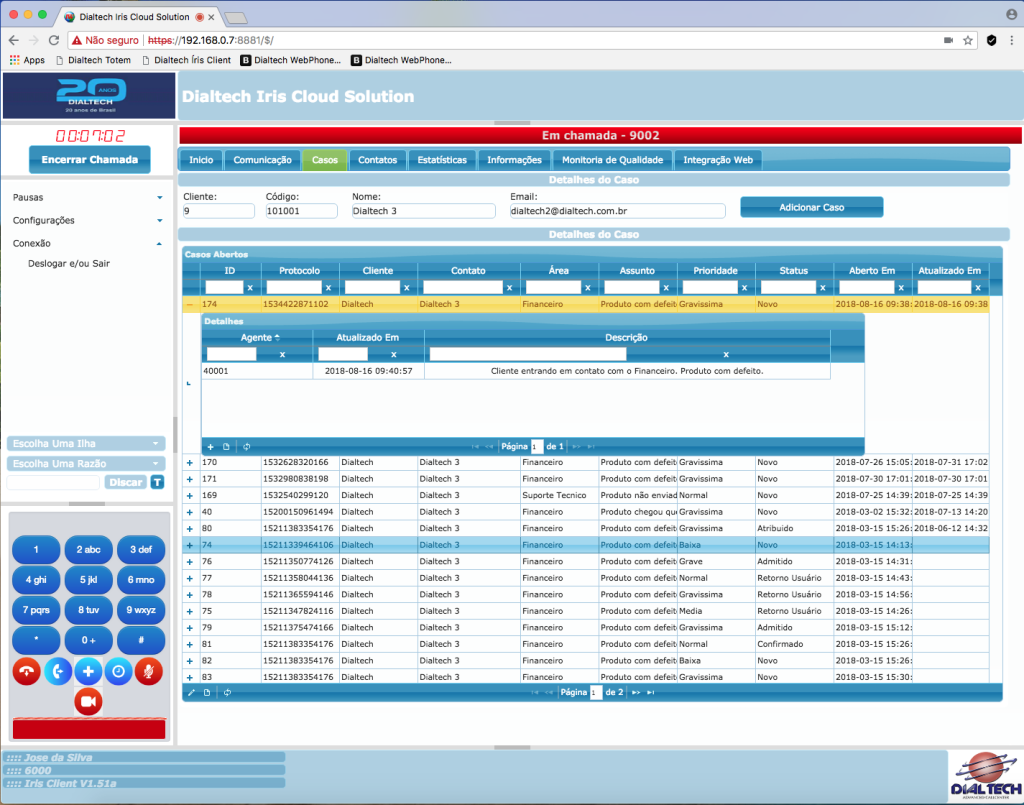Collapse case 174 details row
The height and width of the screenshot is (805, 1024).
click(190, 304)
